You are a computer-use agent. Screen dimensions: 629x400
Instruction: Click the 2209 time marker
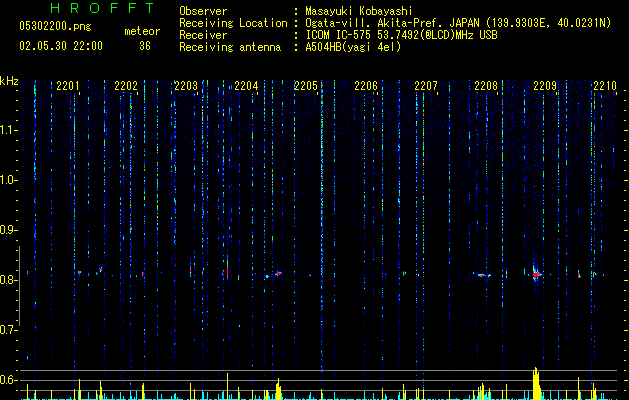[x=545, y=86]
